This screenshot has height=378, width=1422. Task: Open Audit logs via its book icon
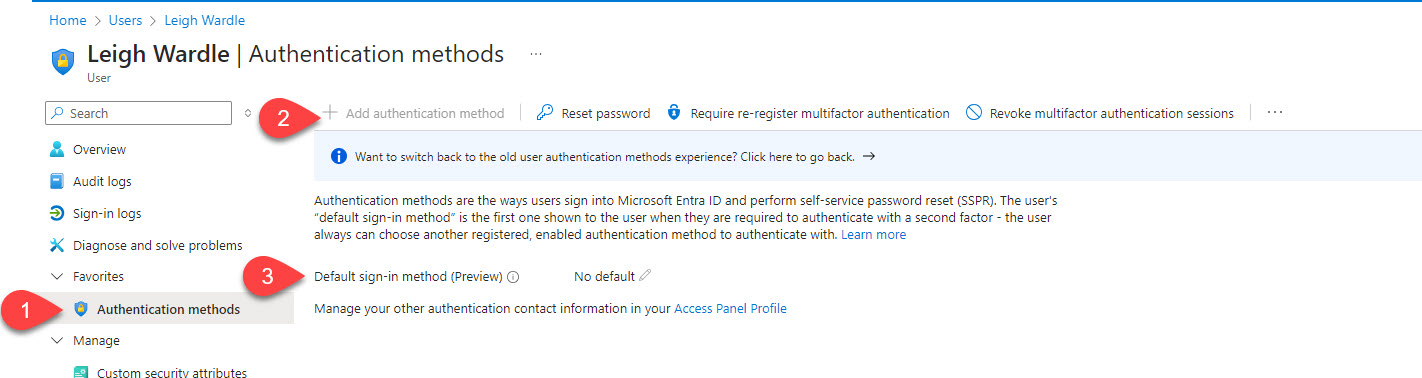coord(57,181)
